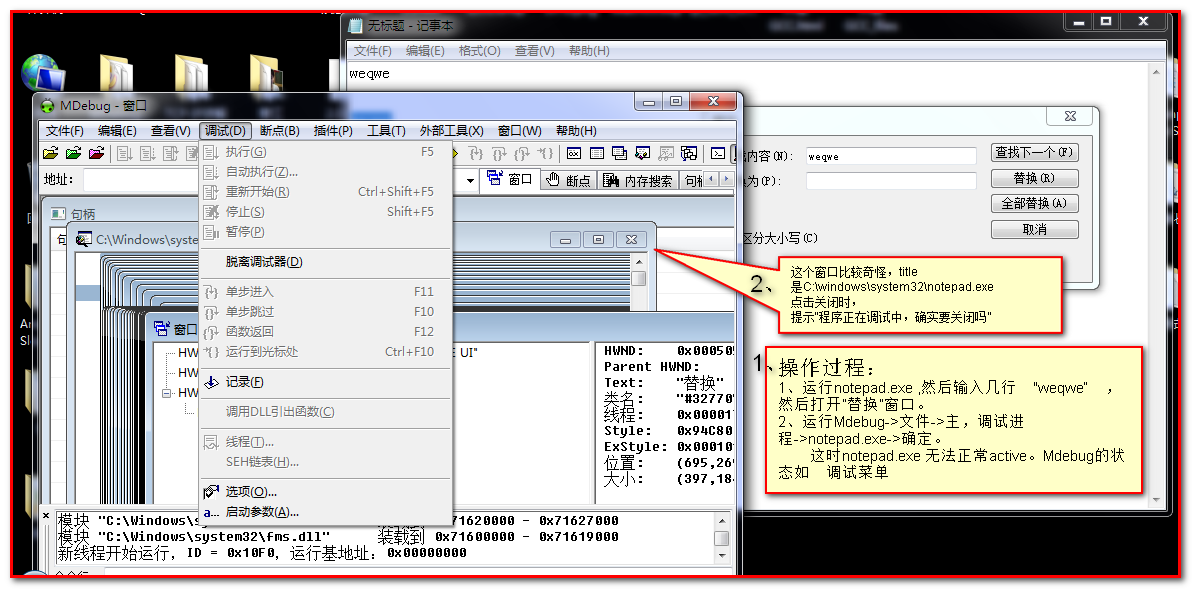Open Notepad's 格式(O) menu
This screenshot has height=589, width=1192.
tap(480, 51)
